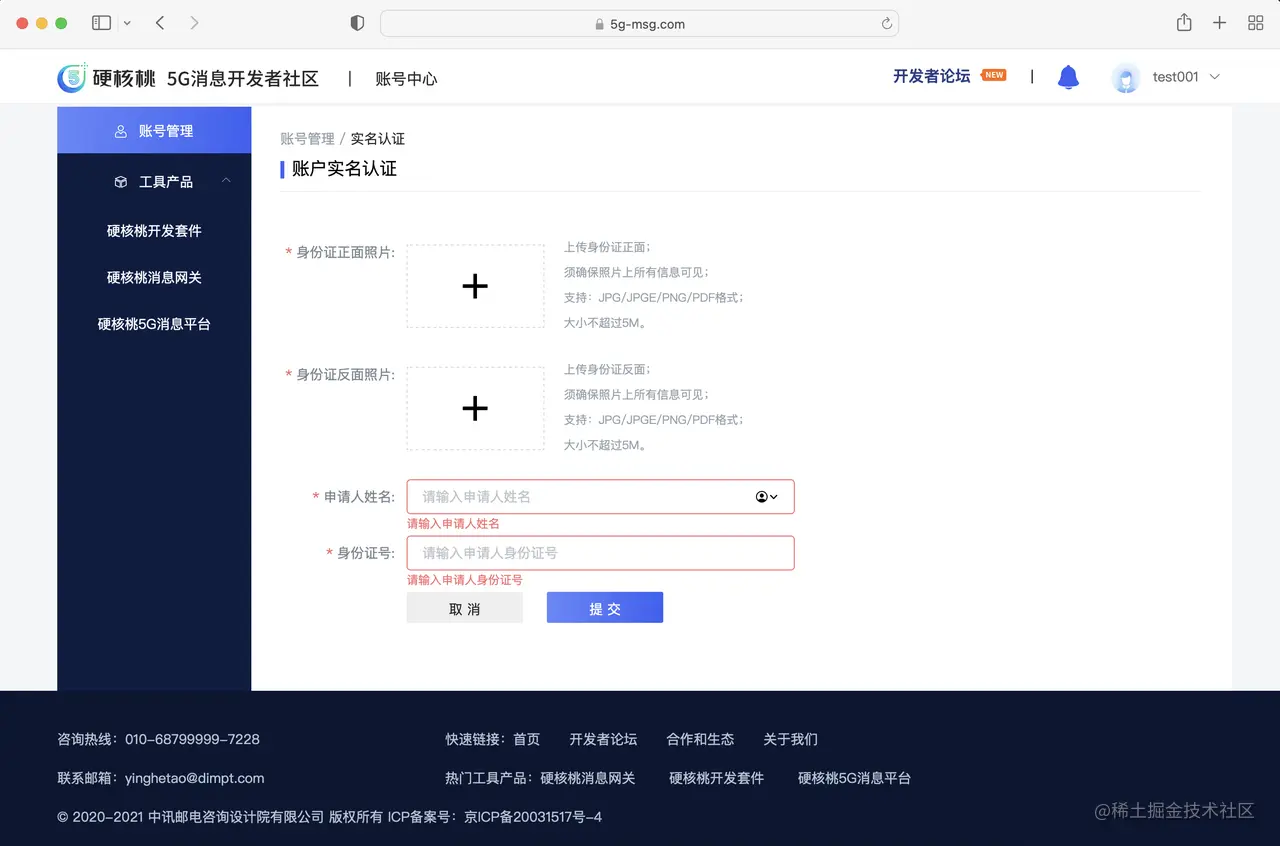Click the ICP number 京ICP备20031517号-4
The image size is (1280, 846).
click(x=533, y=817)
